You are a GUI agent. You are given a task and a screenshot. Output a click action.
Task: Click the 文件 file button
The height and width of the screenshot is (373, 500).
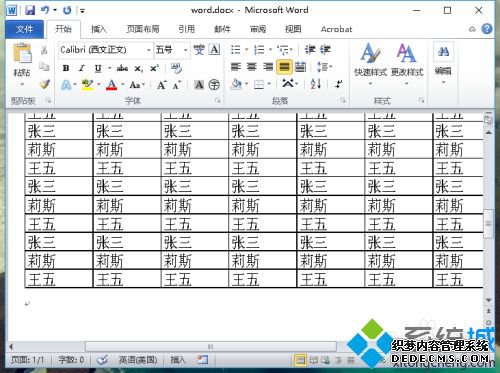(24, 29)
